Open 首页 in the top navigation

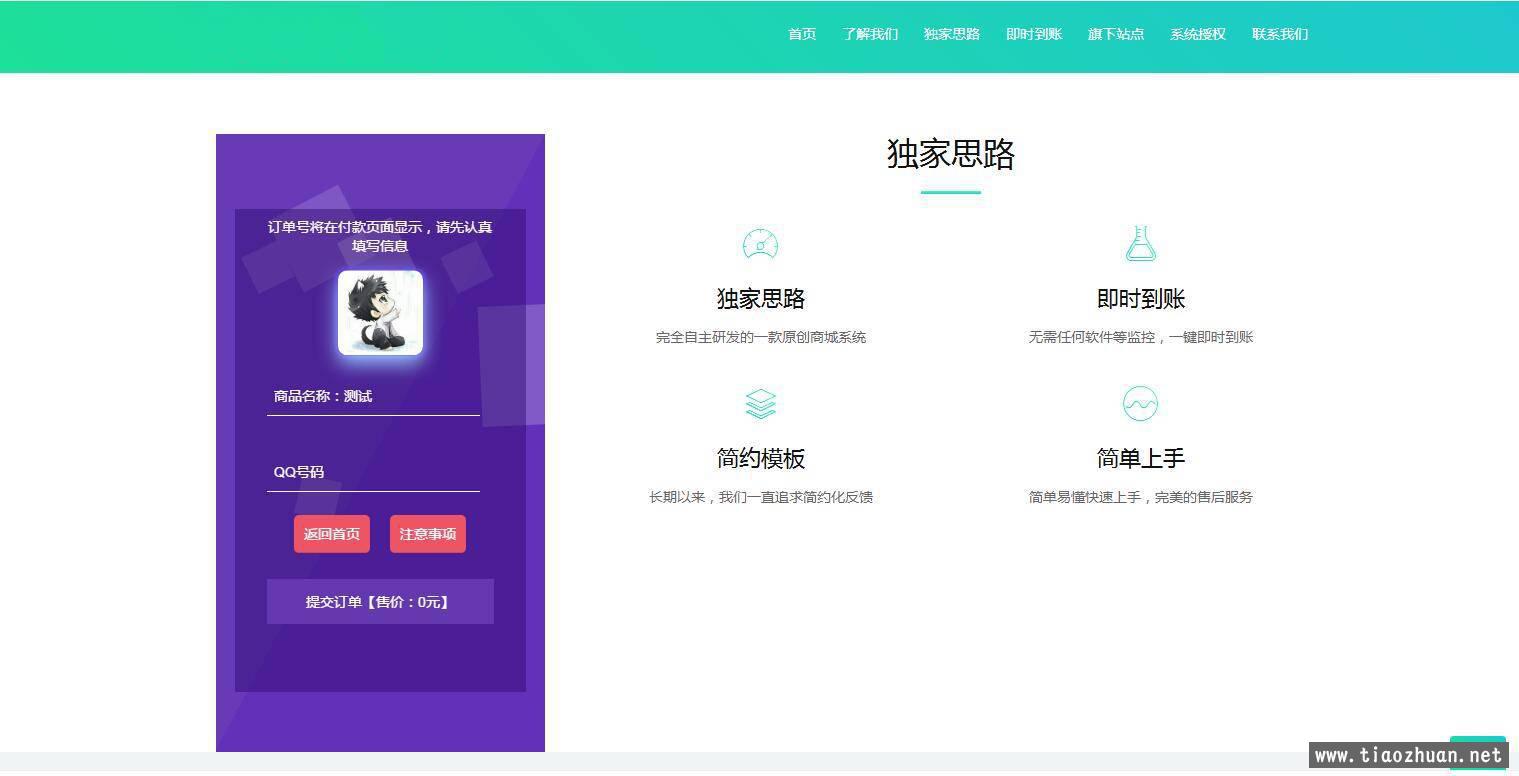click(802, 34)
